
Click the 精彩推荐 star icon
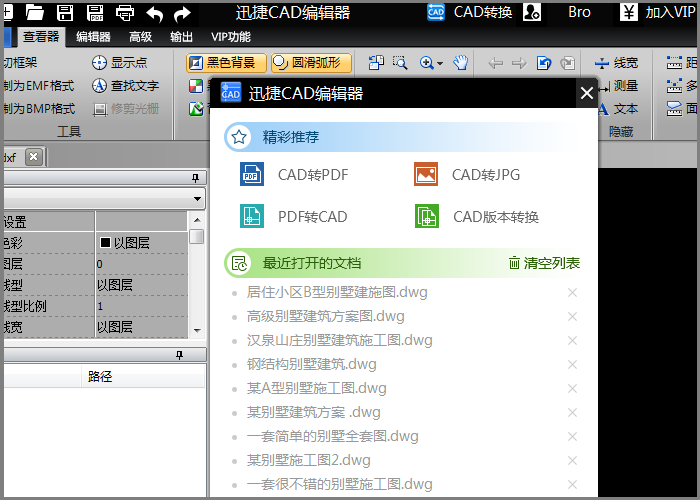point(239,137)
